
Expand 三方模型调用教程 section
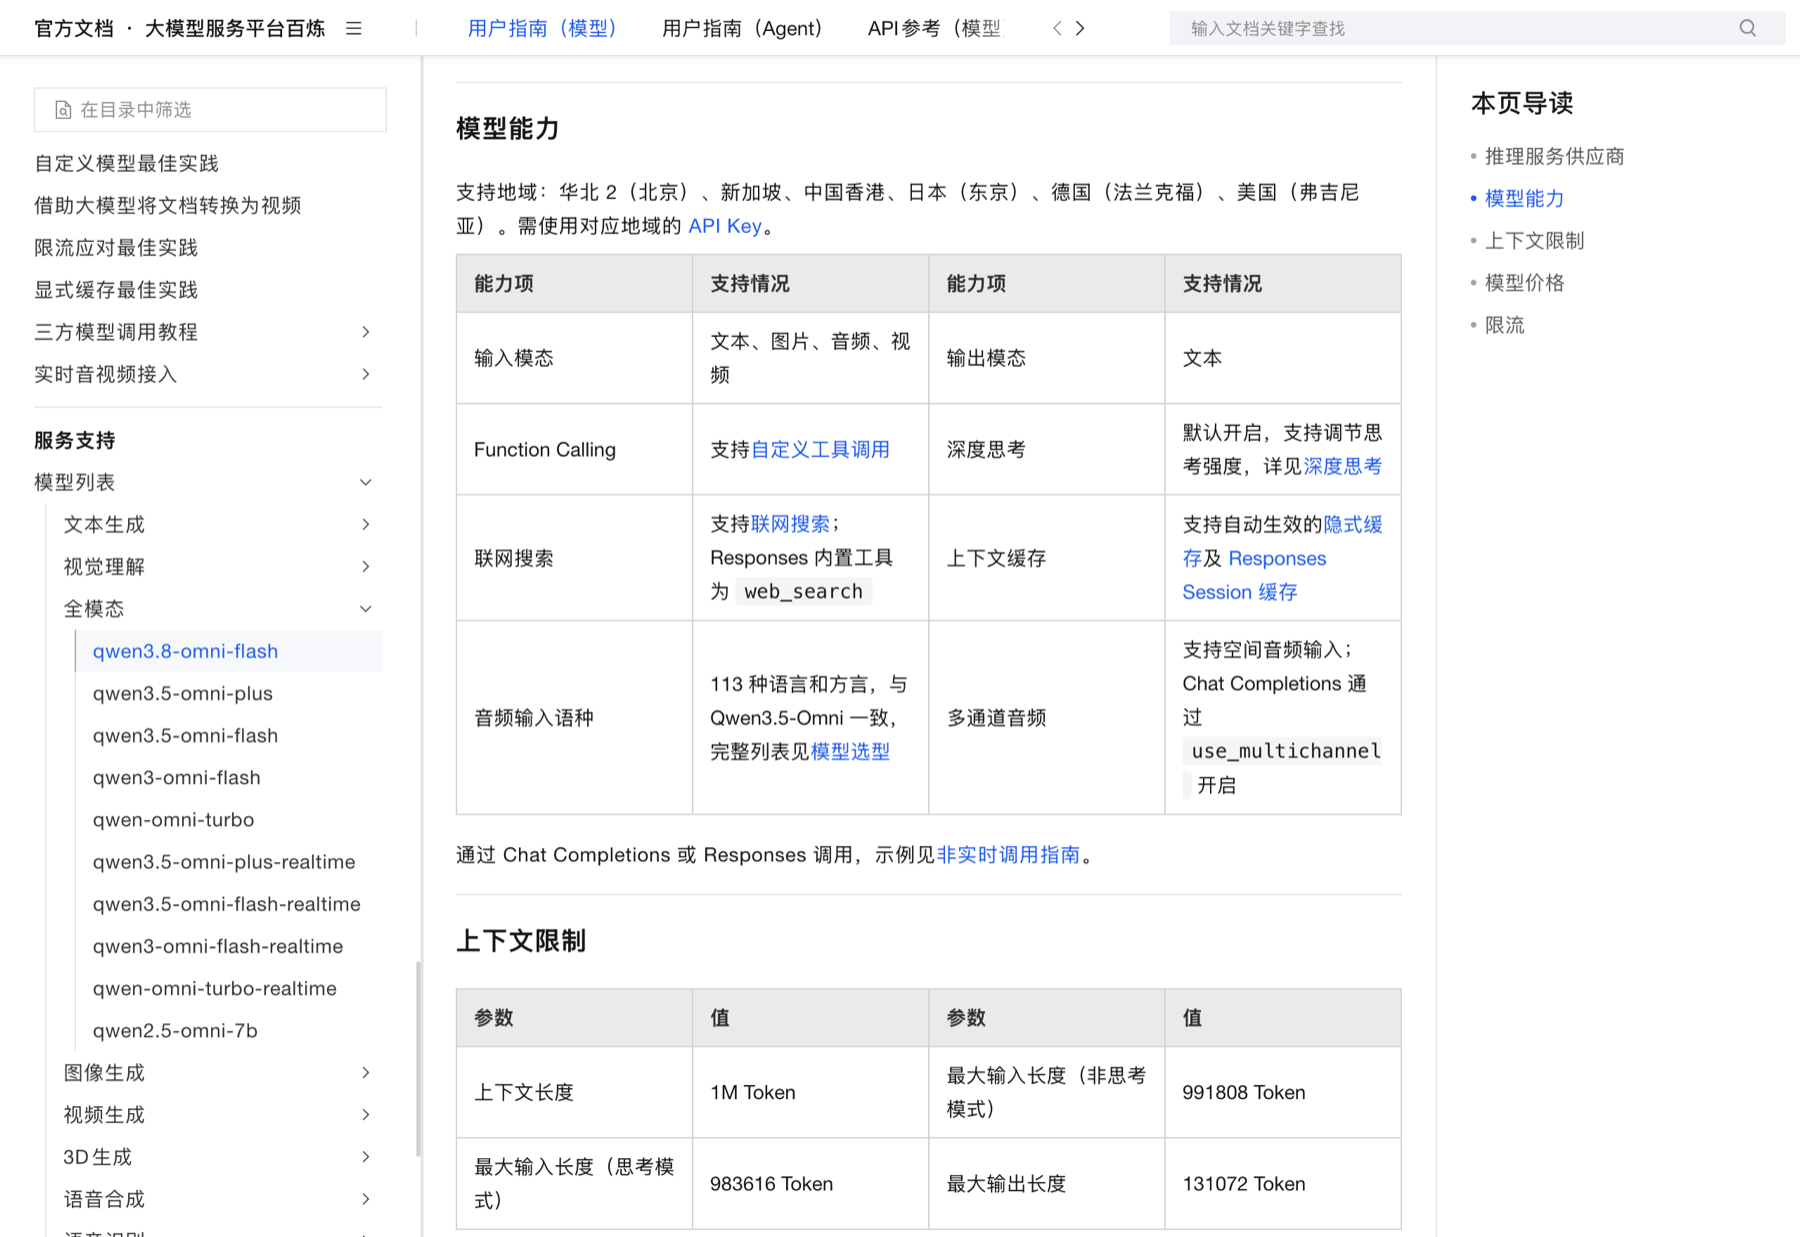click(x=366, y=332)
